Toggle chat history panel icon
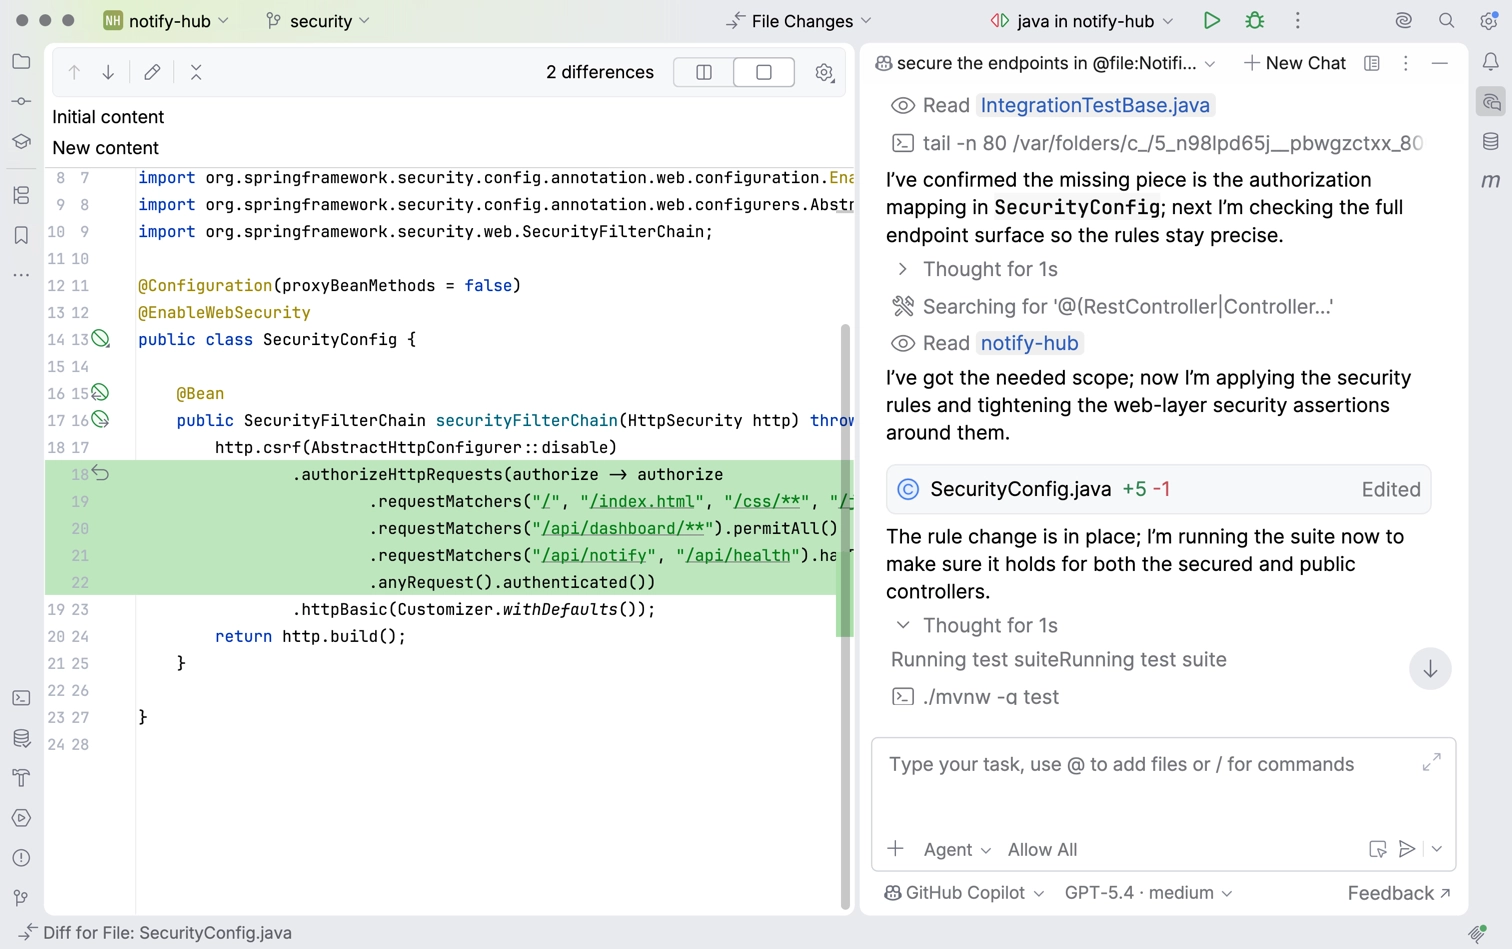The width and height of the screenshot is (1512, 949). (x=1372, y=63)
